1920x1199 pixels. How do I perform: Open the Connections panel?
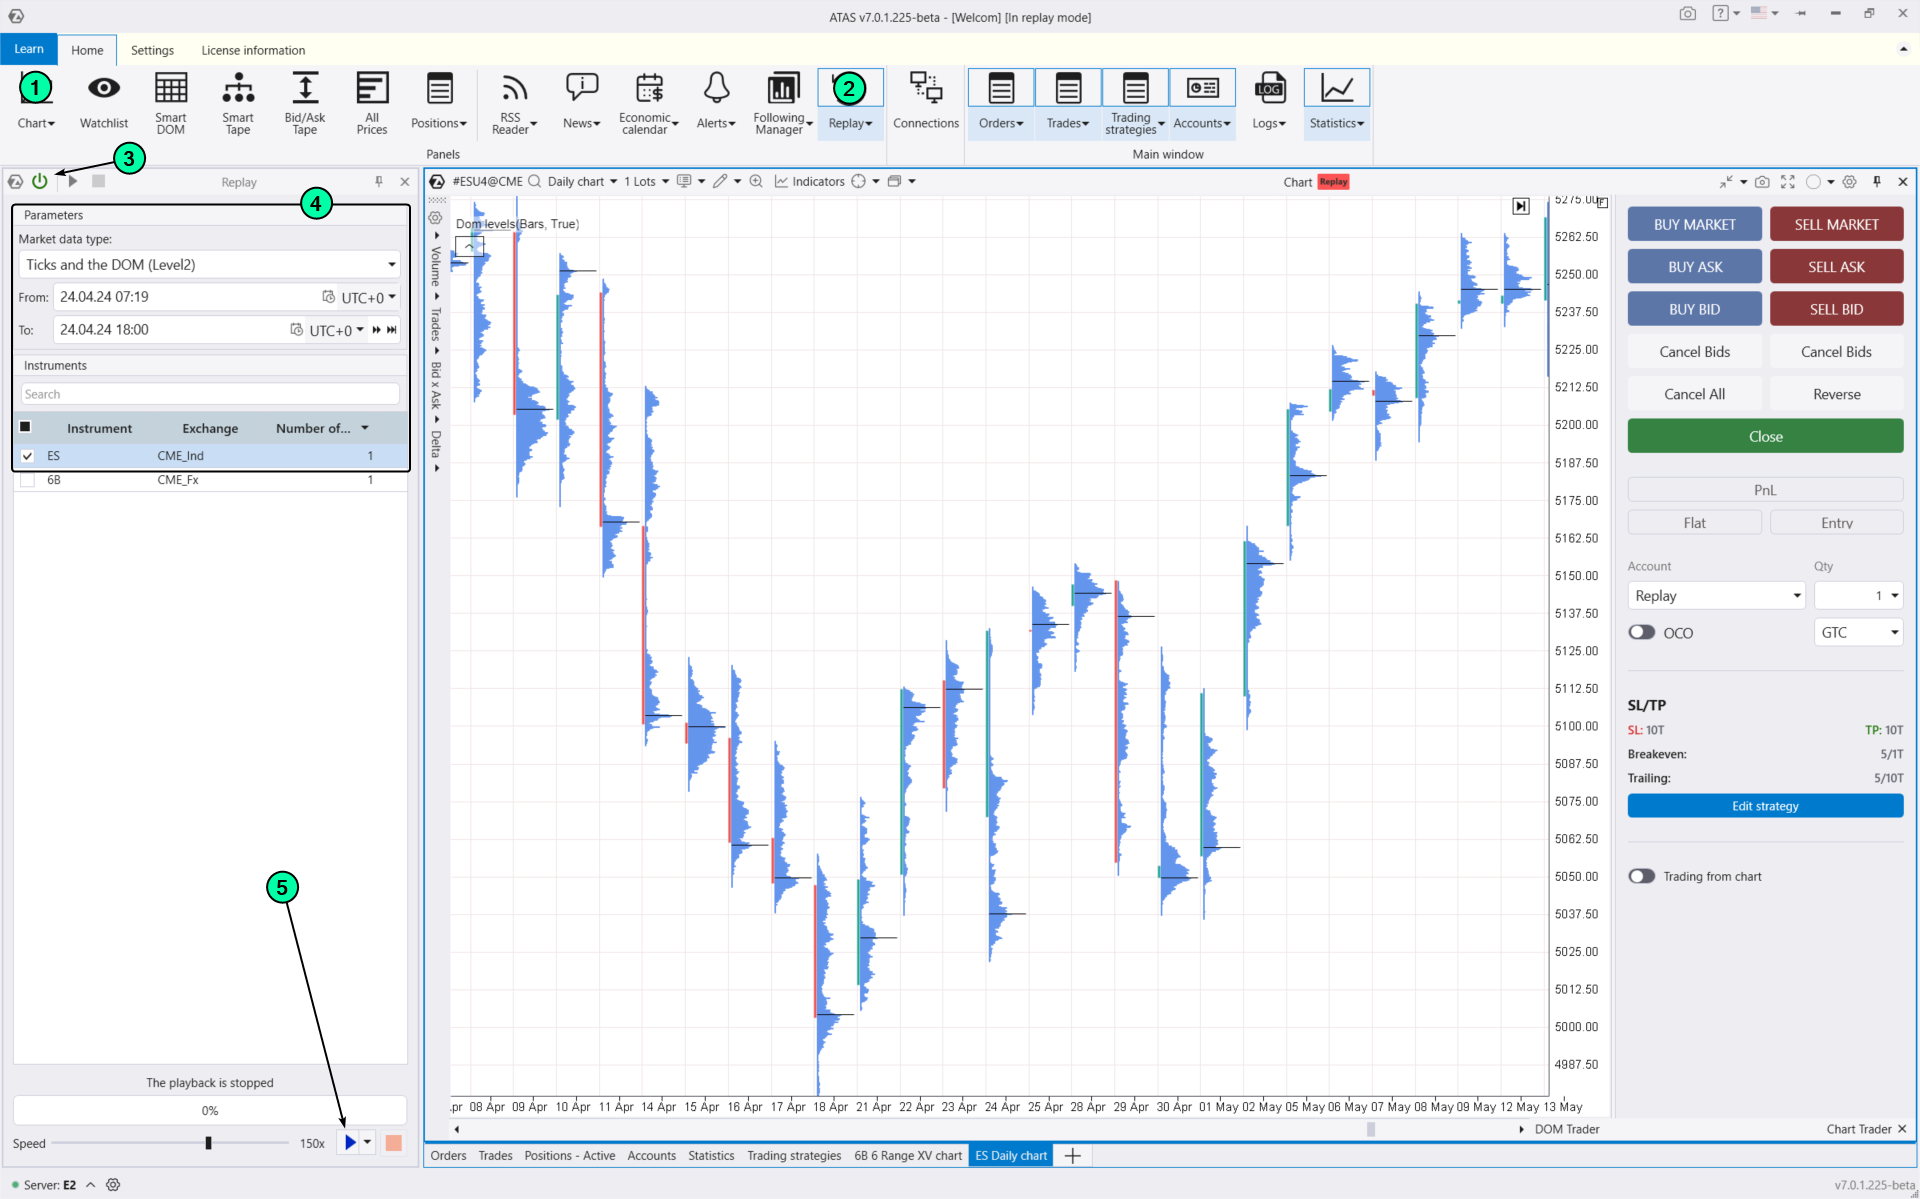[926, 100]
